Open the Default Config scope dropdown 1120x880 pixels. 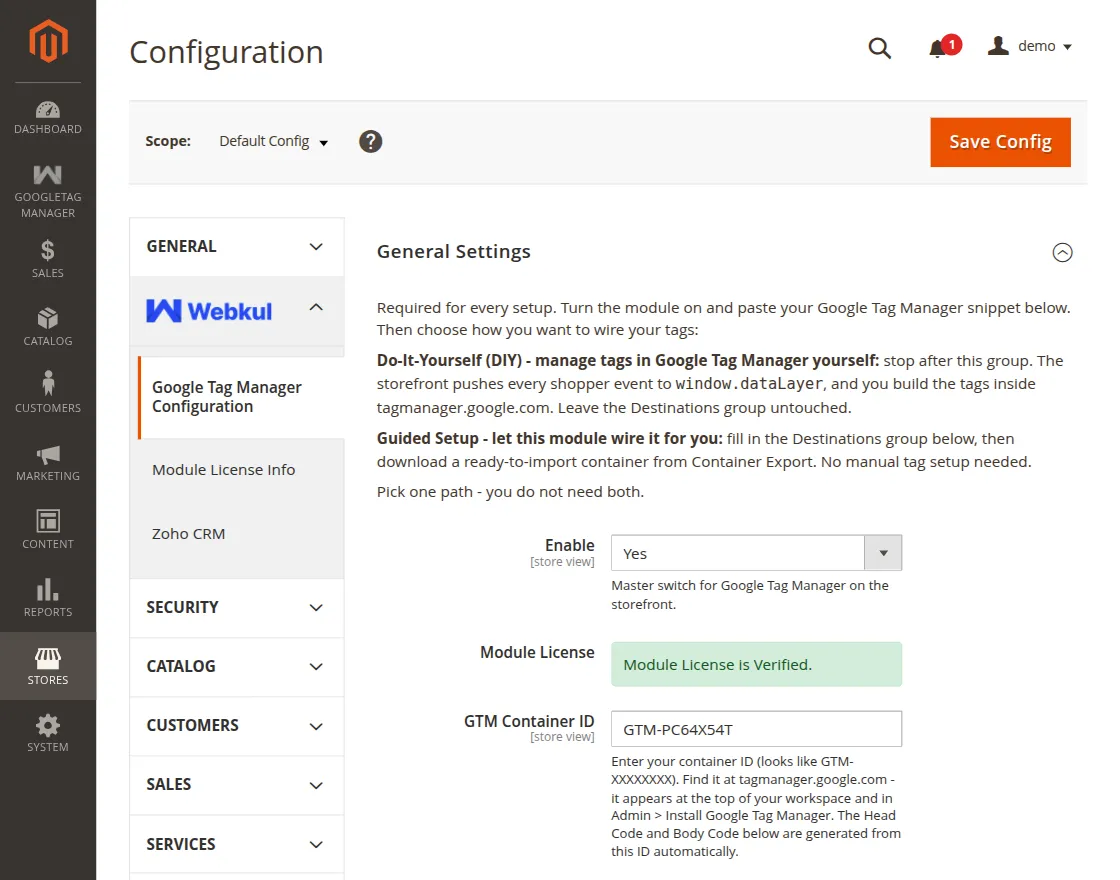tap(274, 141)
